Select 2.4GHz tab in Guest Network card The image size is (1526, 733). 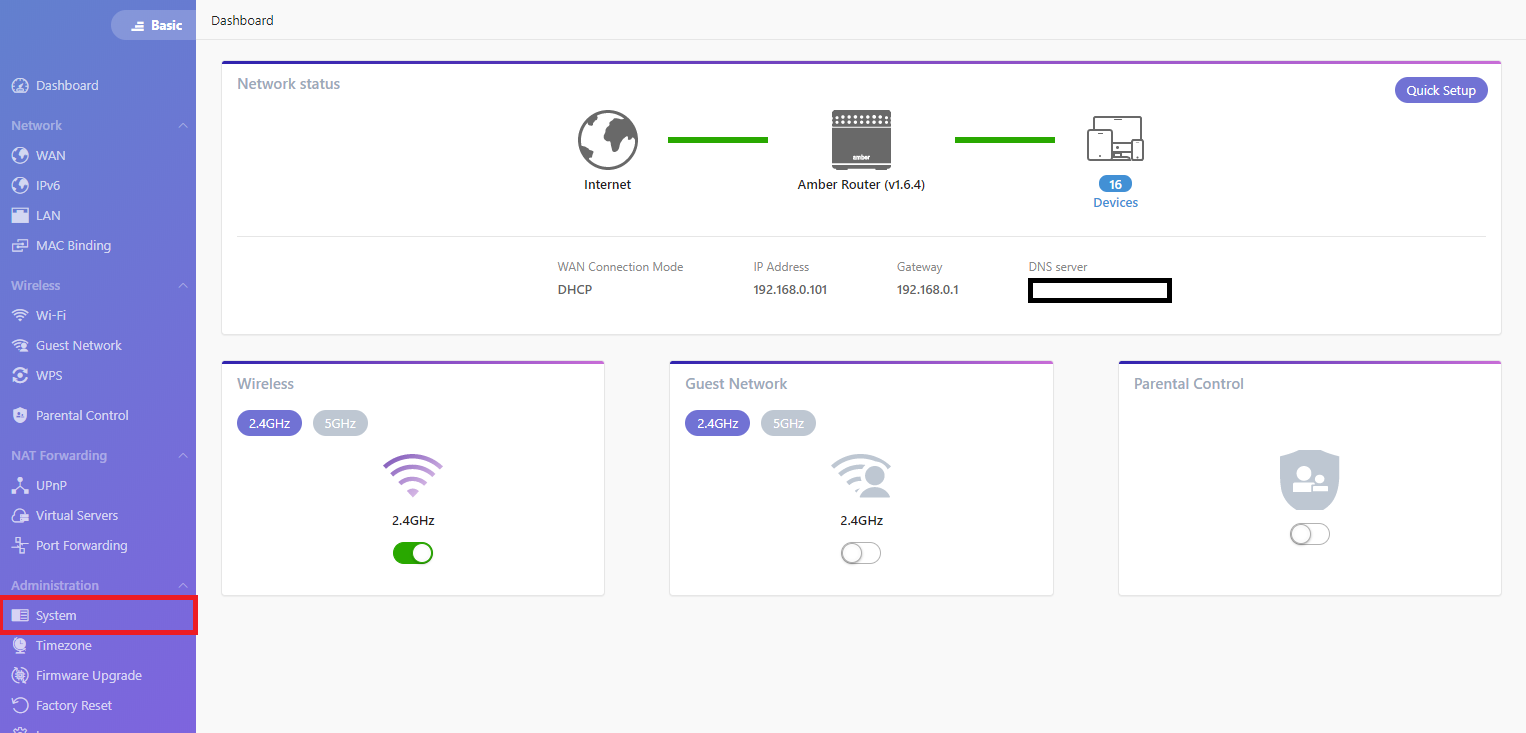click(x=717, y=423)
